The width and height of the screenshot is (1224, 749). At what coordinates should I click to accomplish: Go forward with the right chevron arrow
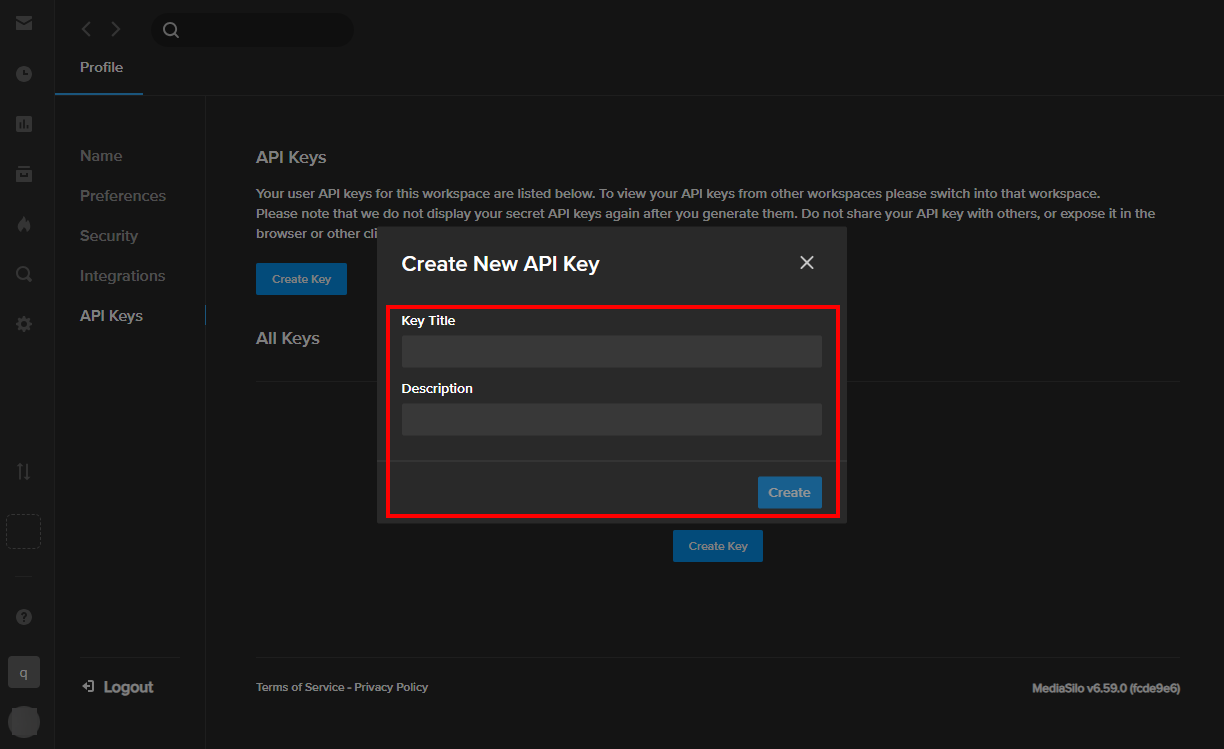116,30
